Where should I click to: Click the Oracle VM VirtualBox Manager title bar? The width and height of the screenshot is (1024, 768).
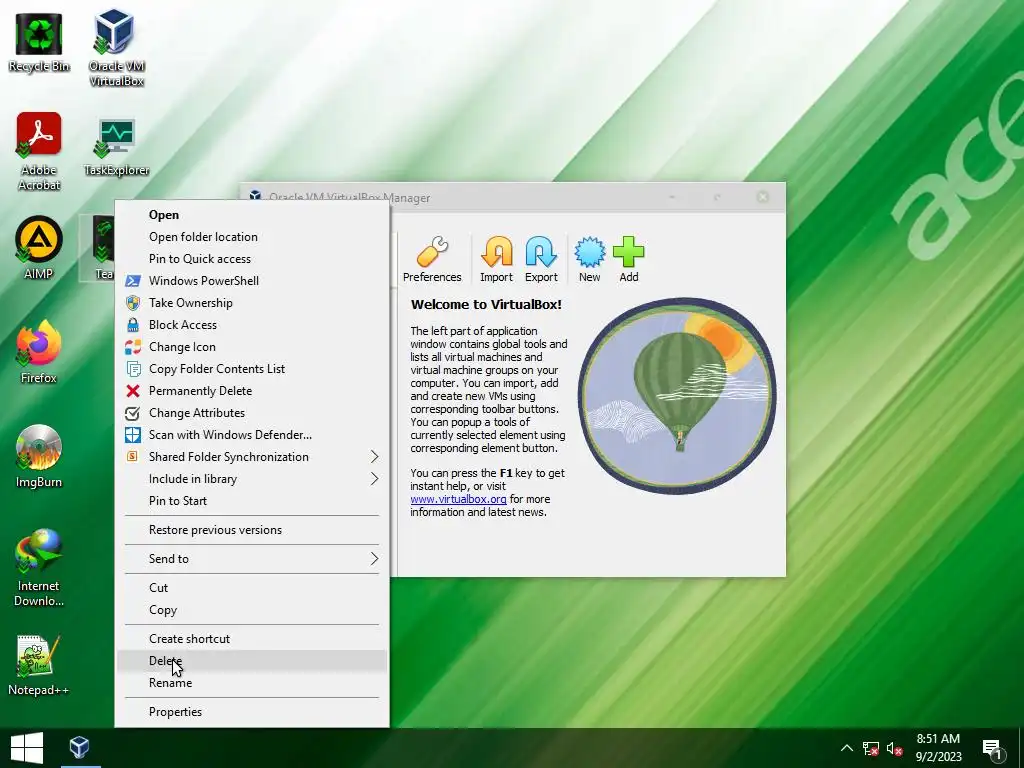point(513,197)
